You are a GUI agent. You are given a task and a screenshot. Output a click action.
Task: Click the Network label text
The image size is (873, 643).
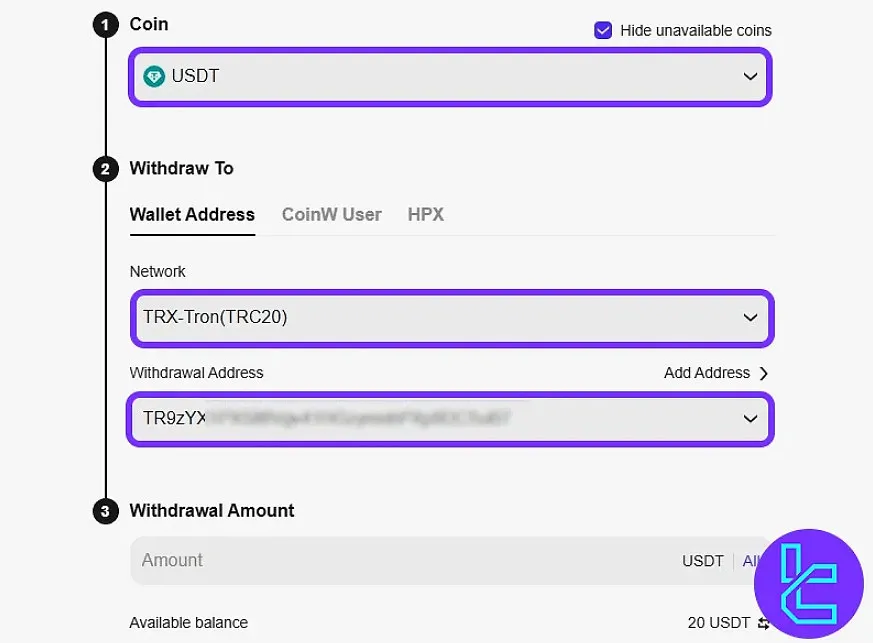point(158,271)
